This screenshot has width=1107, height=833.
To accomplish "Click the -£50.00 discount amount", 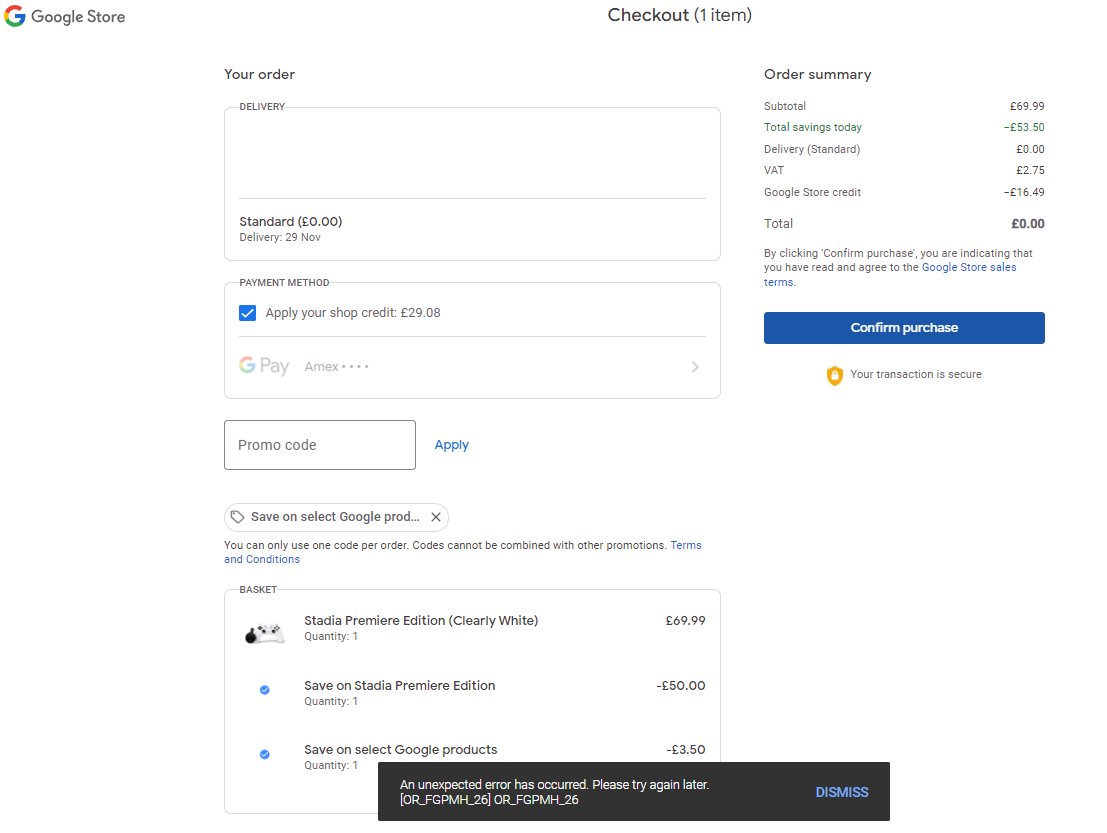I will click(x=681, y=685).
